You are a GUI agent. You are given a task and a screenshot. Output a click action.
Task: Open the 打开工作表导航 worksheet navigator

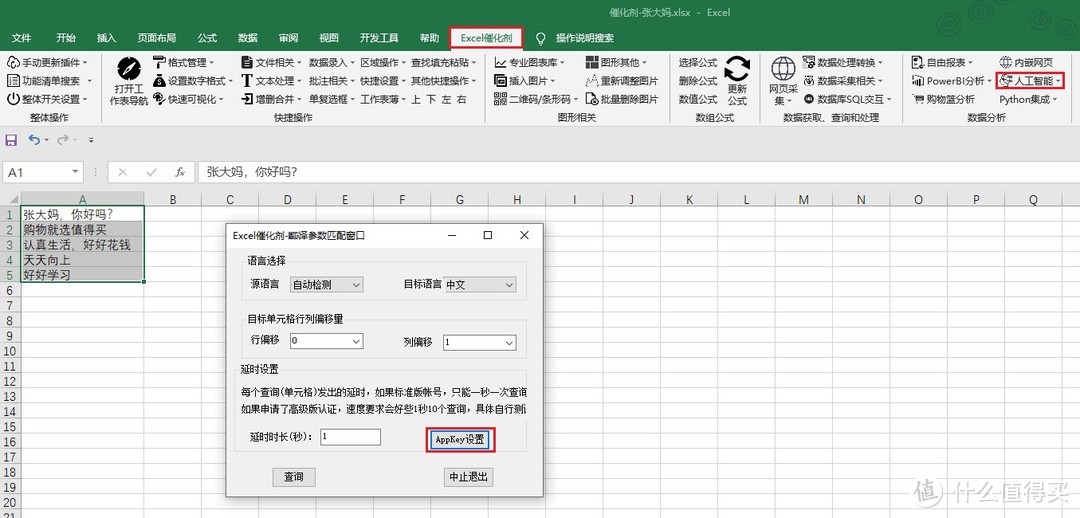[x=128, y=70]
